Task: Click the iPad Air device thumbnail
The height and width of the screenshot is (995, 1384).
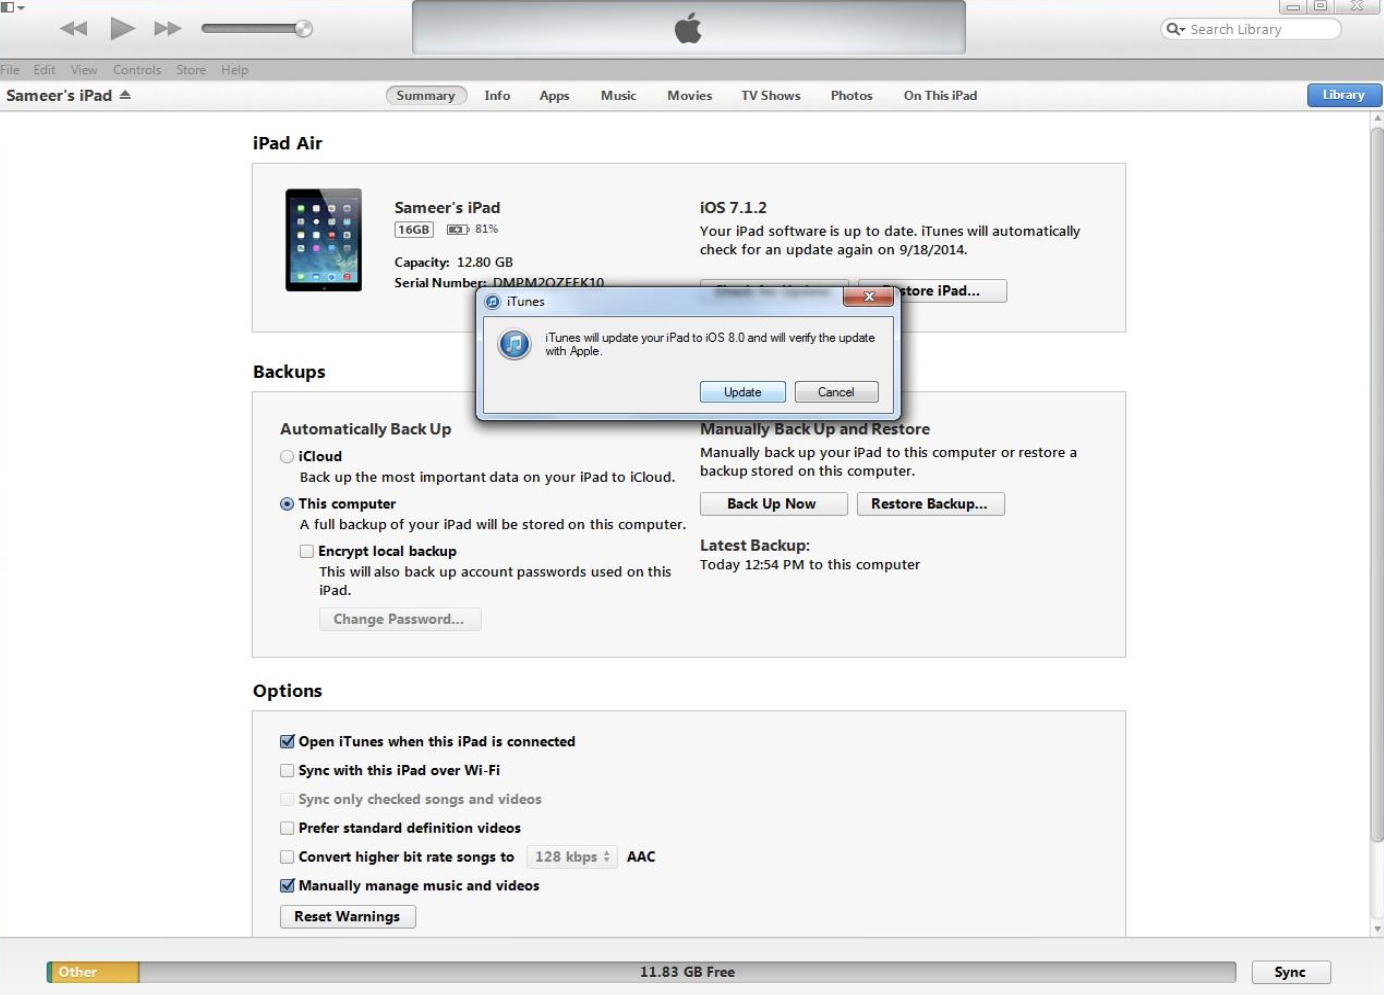Action: [323, 238]
